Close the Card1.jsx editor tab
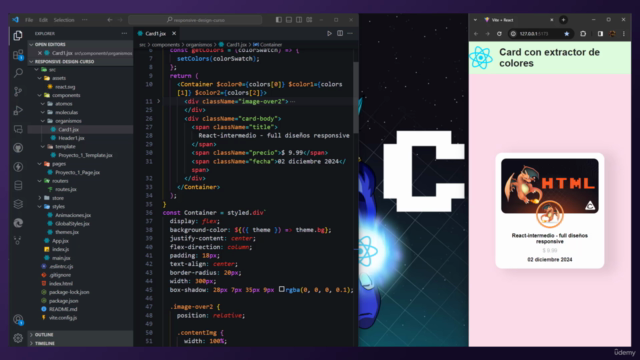Screen dimensions: 640x360 (x=174, y=33)
